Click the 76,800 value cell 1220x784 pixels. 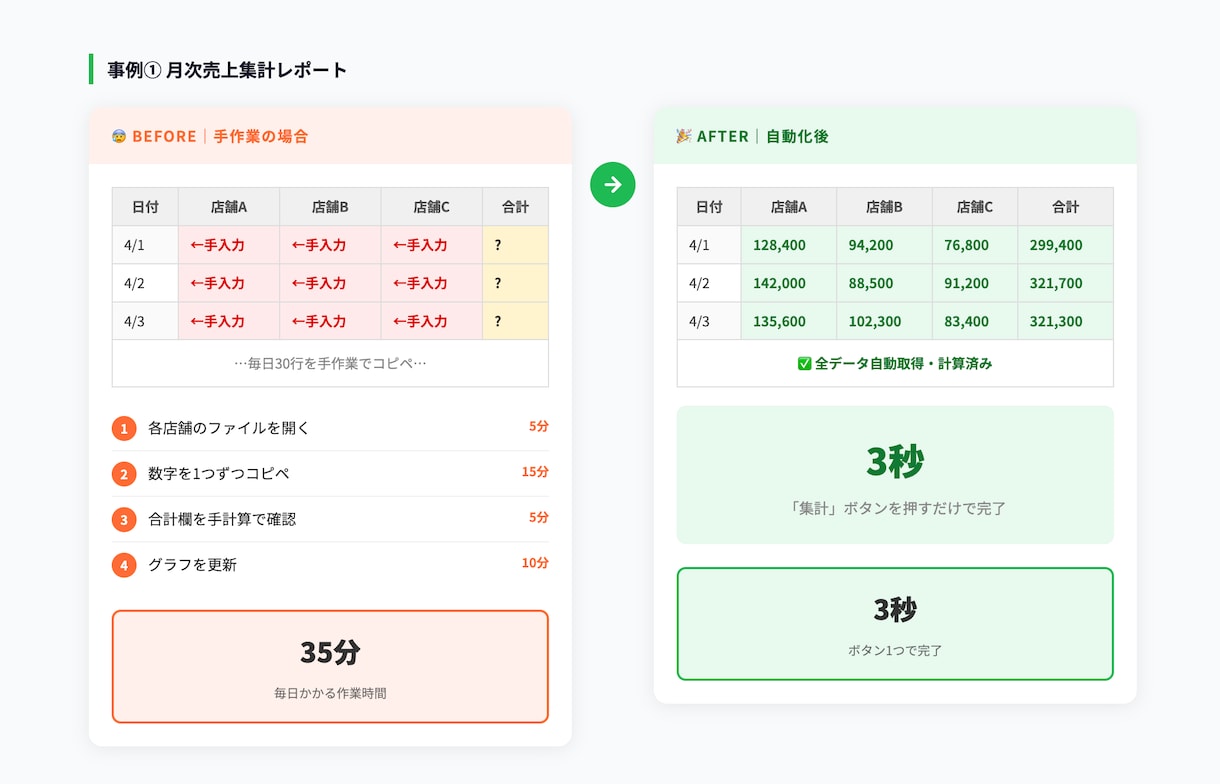click(x=975, y=245)
